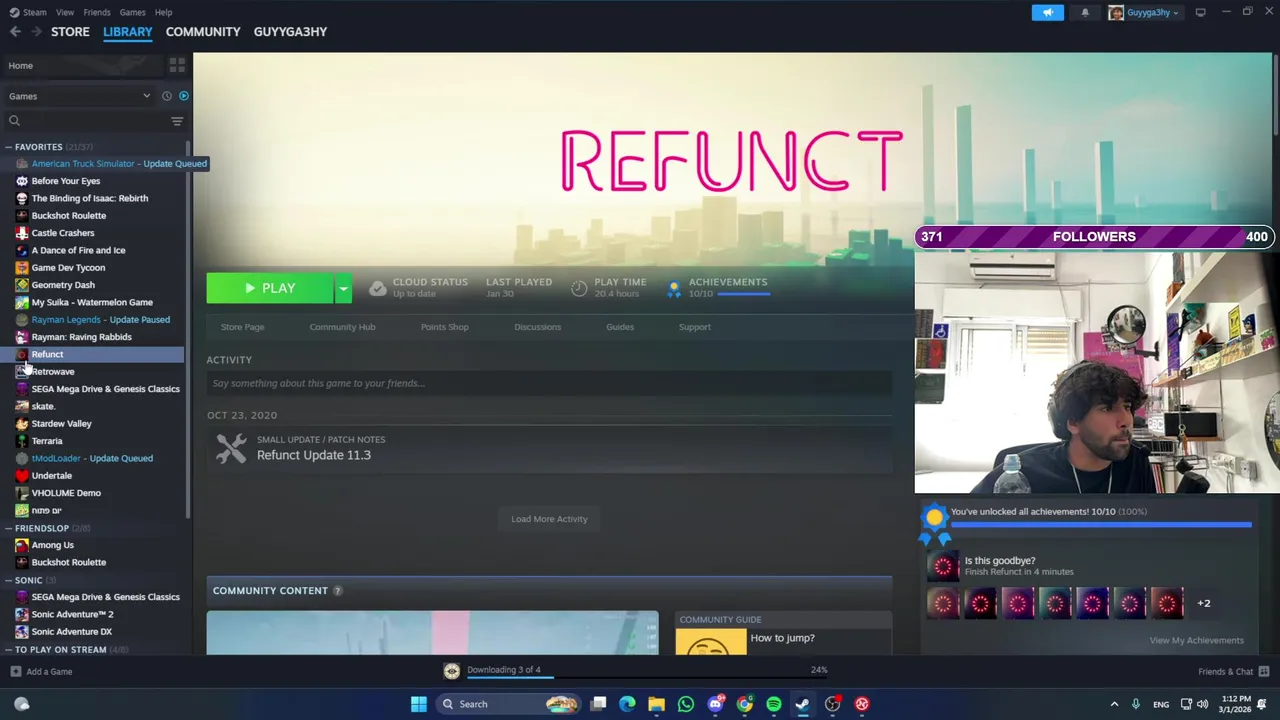The height and width of the screenshot is (720, 1280).
Task: Open Support link
Action: (694, 327)
